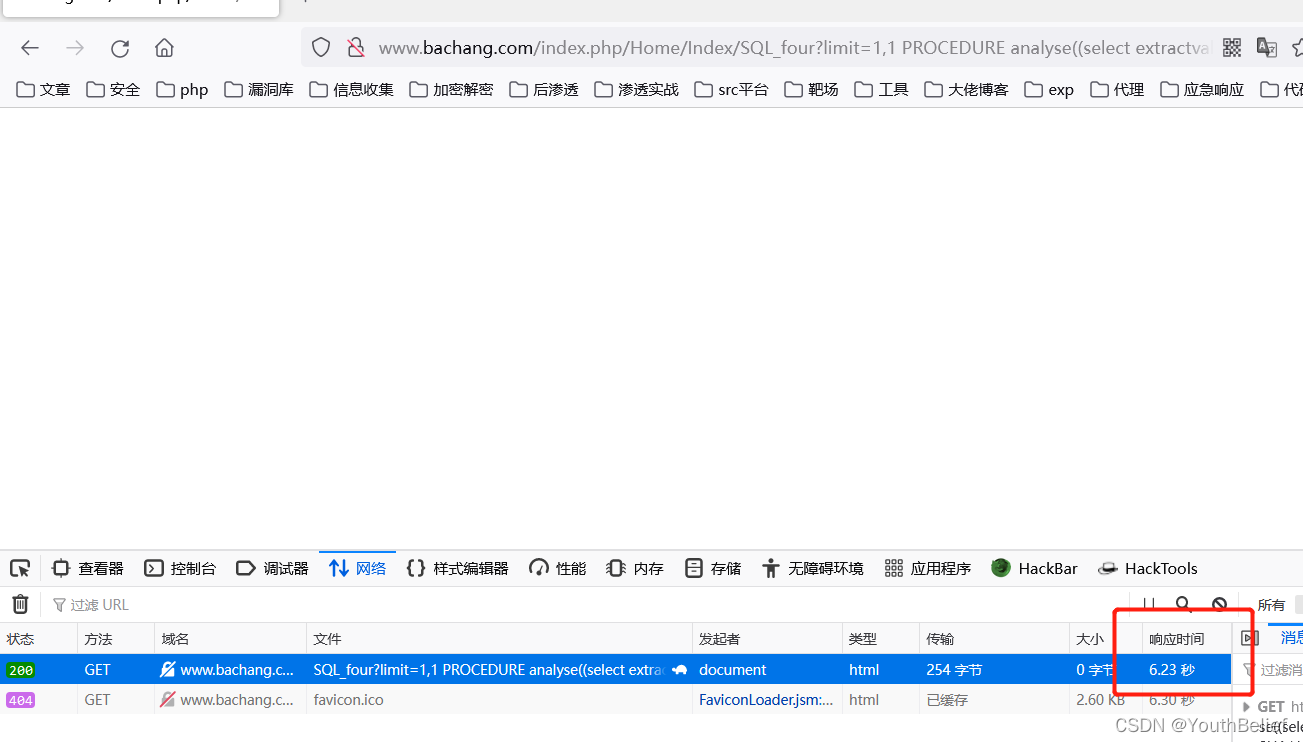This screenshot has height=742, width=1303.
Task: Switch to the 性能 performance tab
Action: (x=557, y=568)
